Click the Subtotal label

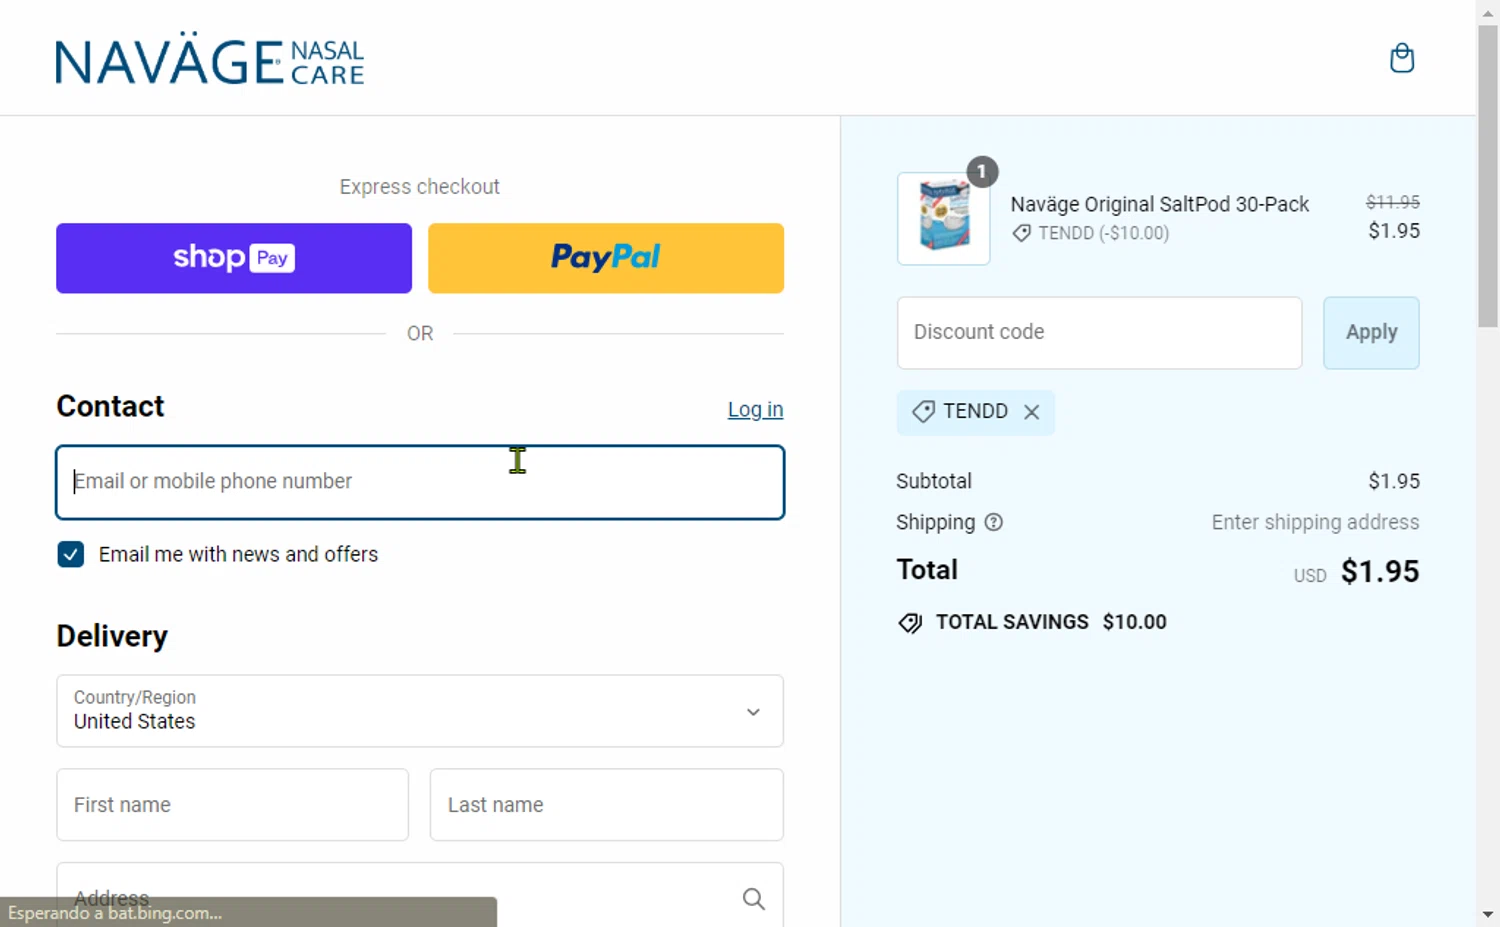click(x=934, y=481)
